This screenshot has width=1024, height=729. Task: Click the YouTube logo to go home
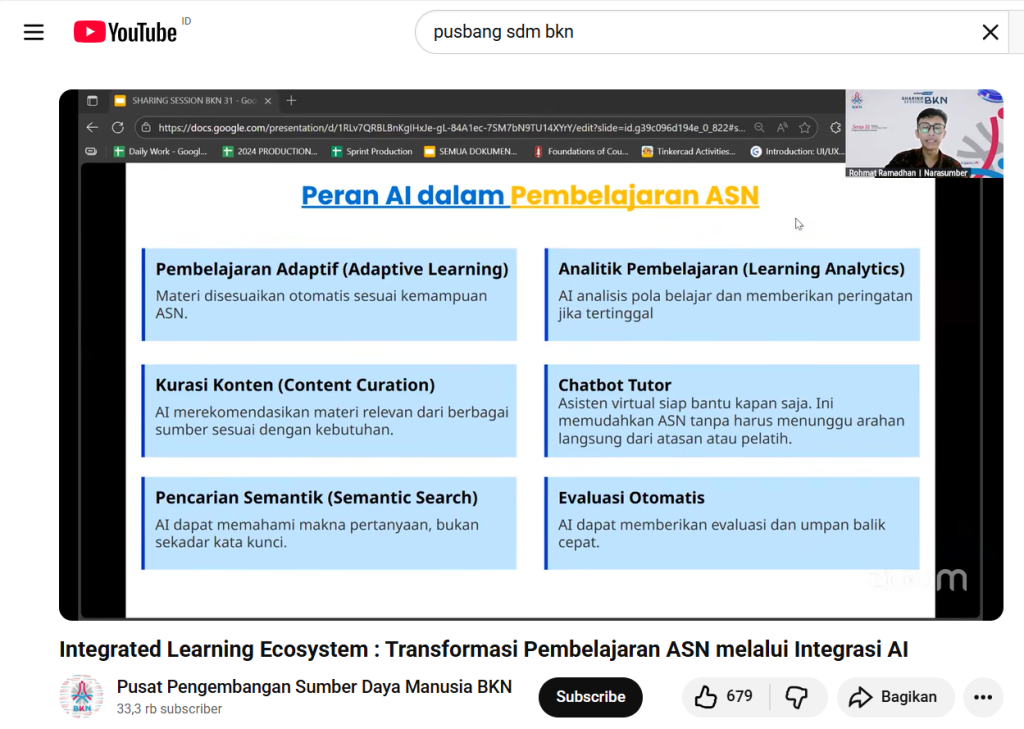(125, 32)
